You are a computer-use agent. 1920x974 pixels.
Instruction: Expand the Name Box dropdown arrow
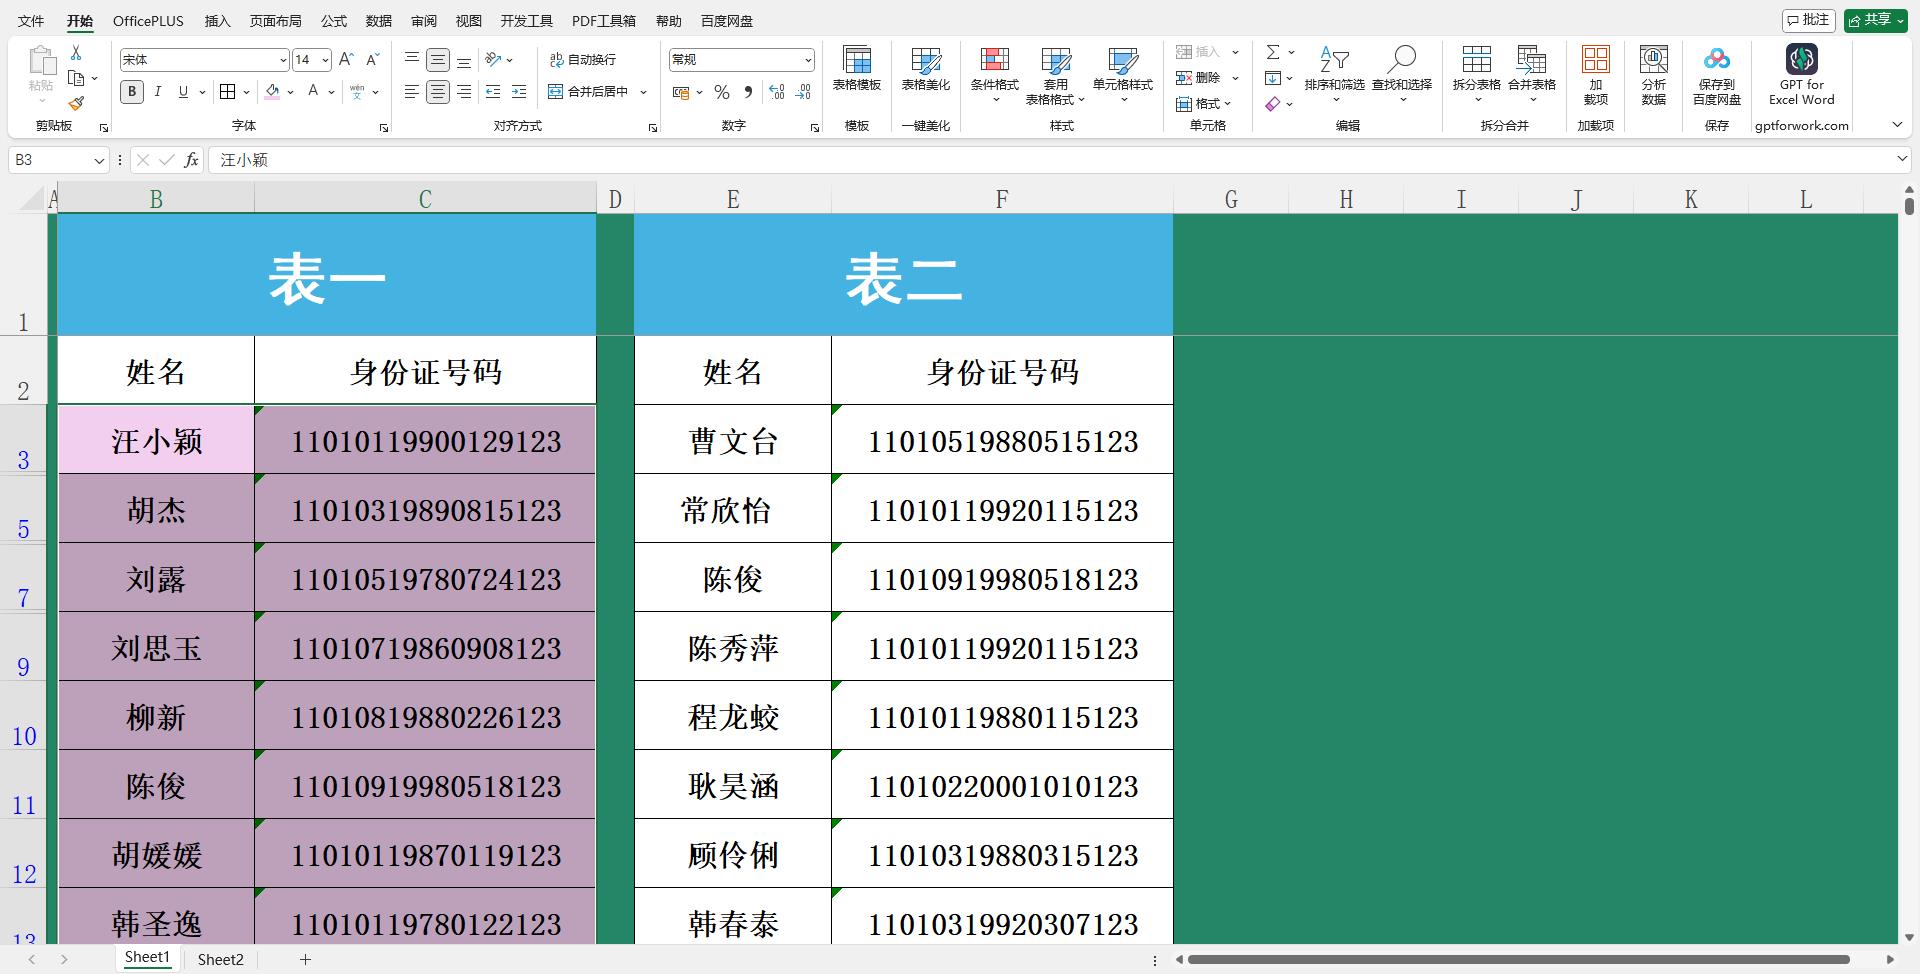pos(99,160)
